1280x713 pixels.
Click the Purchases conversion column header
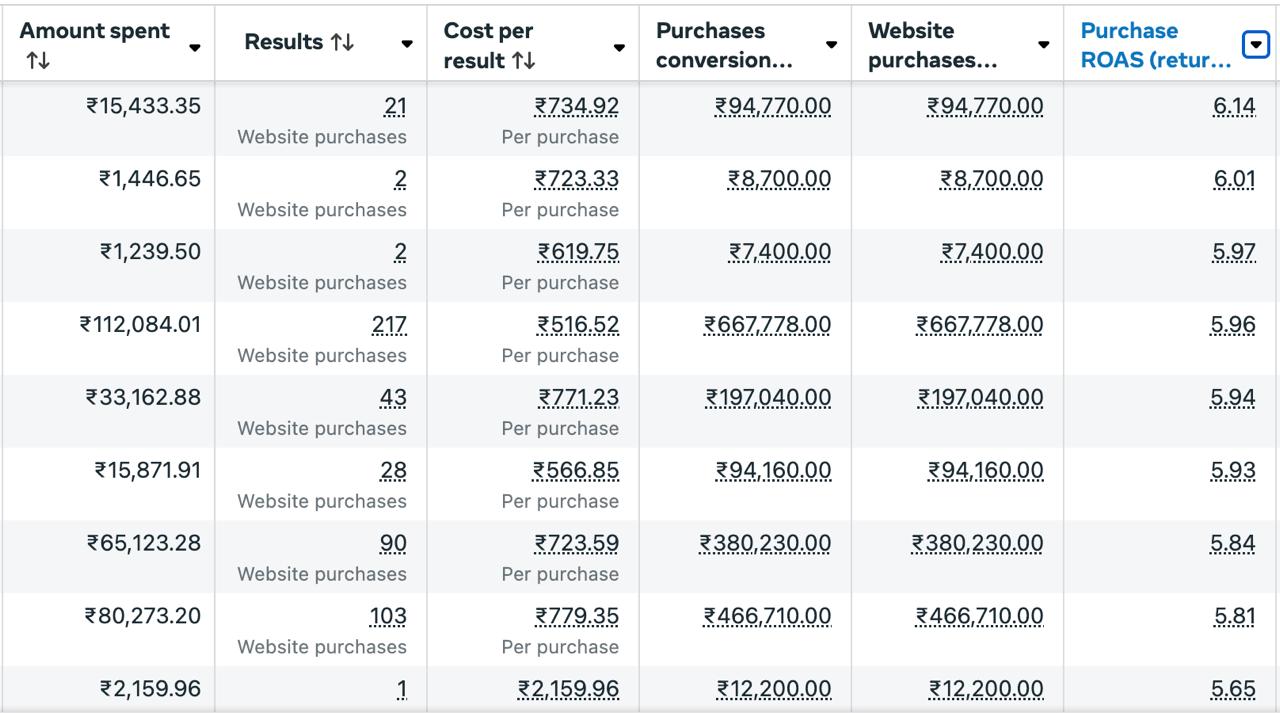724,45
